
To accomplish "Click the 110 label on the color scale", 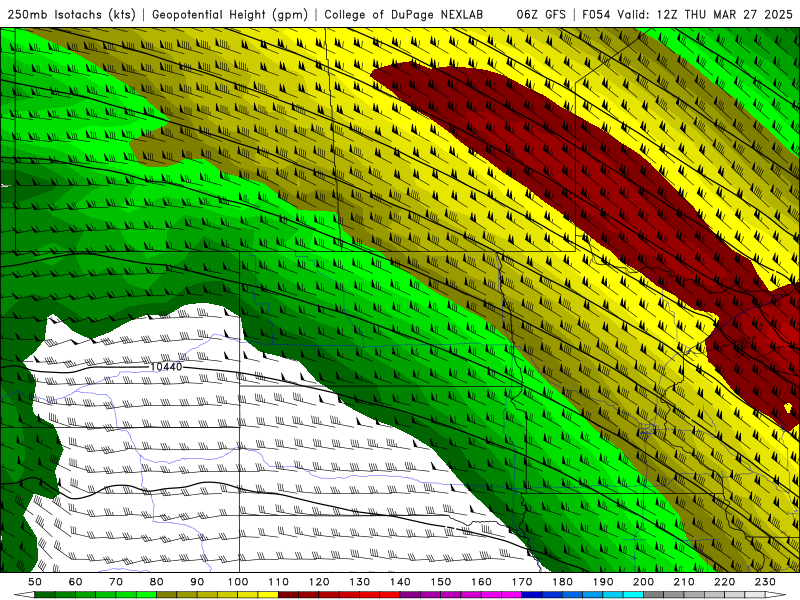I will [279, 582].
